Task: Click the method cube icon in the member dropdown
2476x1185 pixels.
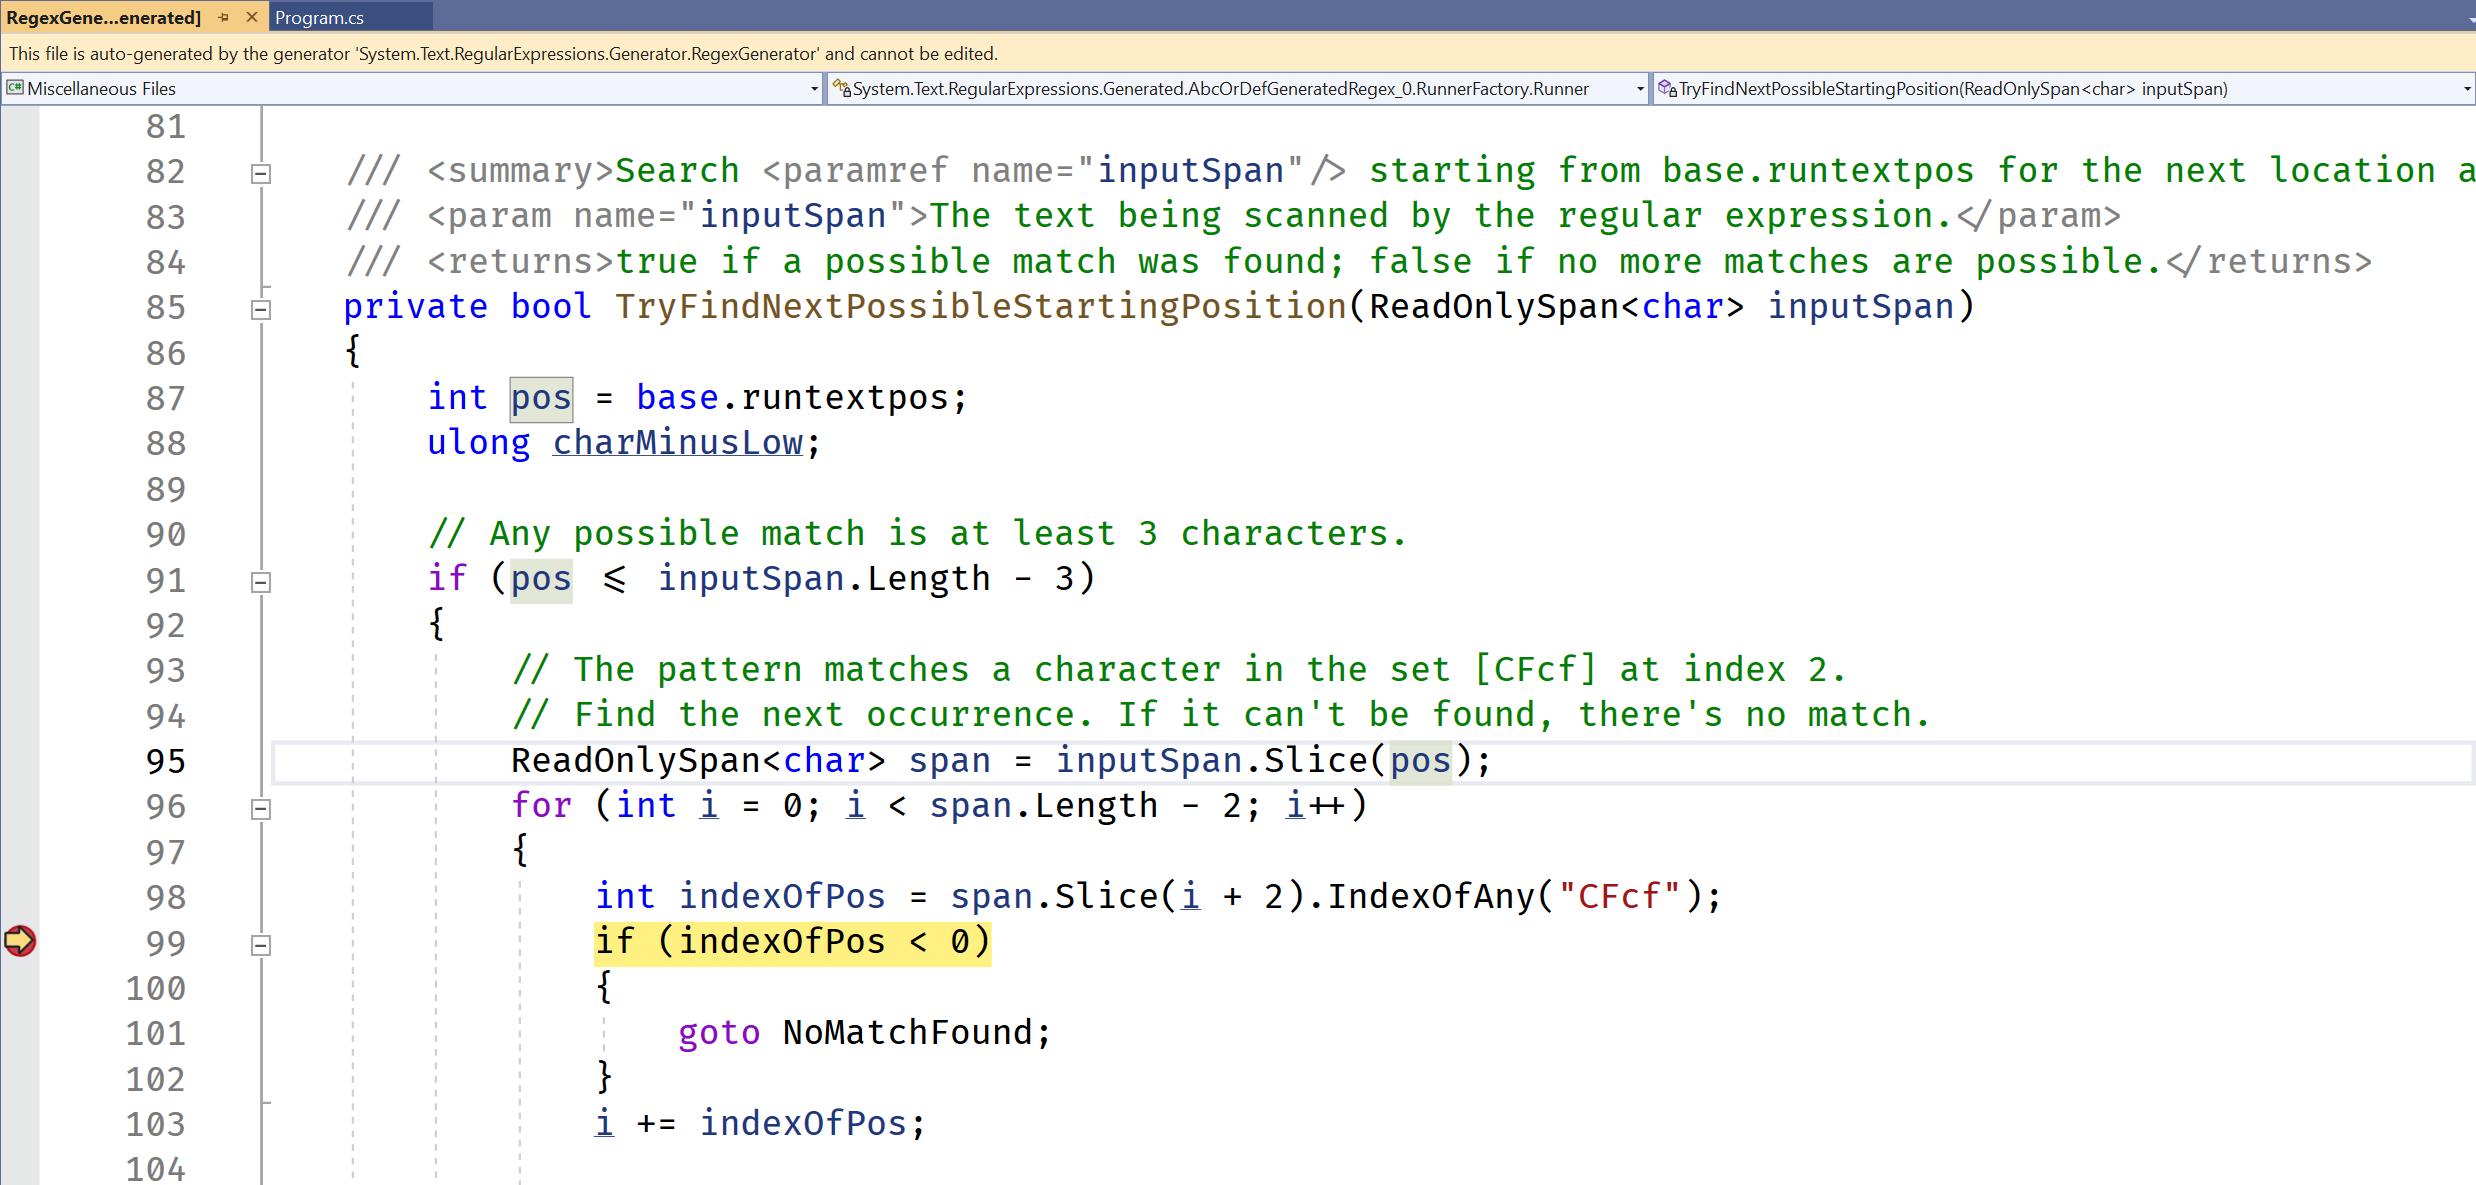Action: [x=1666, y=88]
